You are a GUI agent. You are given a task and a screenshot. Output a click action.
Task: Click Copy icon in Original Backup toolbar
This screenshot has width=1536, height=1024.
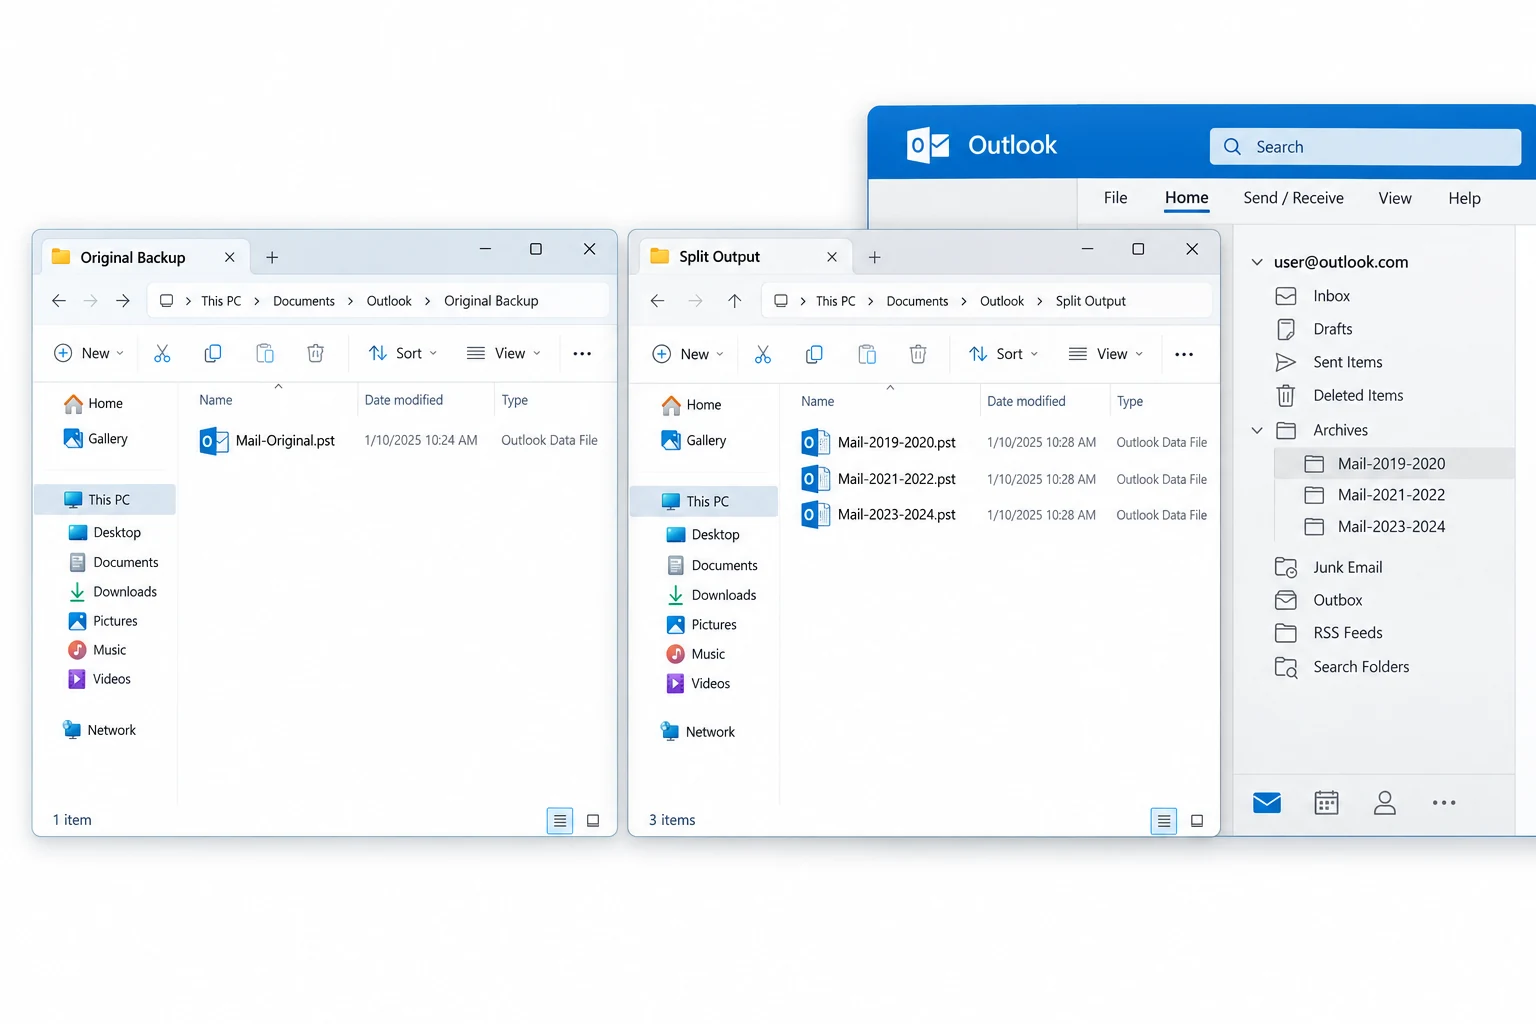click(x=213, y=353)
